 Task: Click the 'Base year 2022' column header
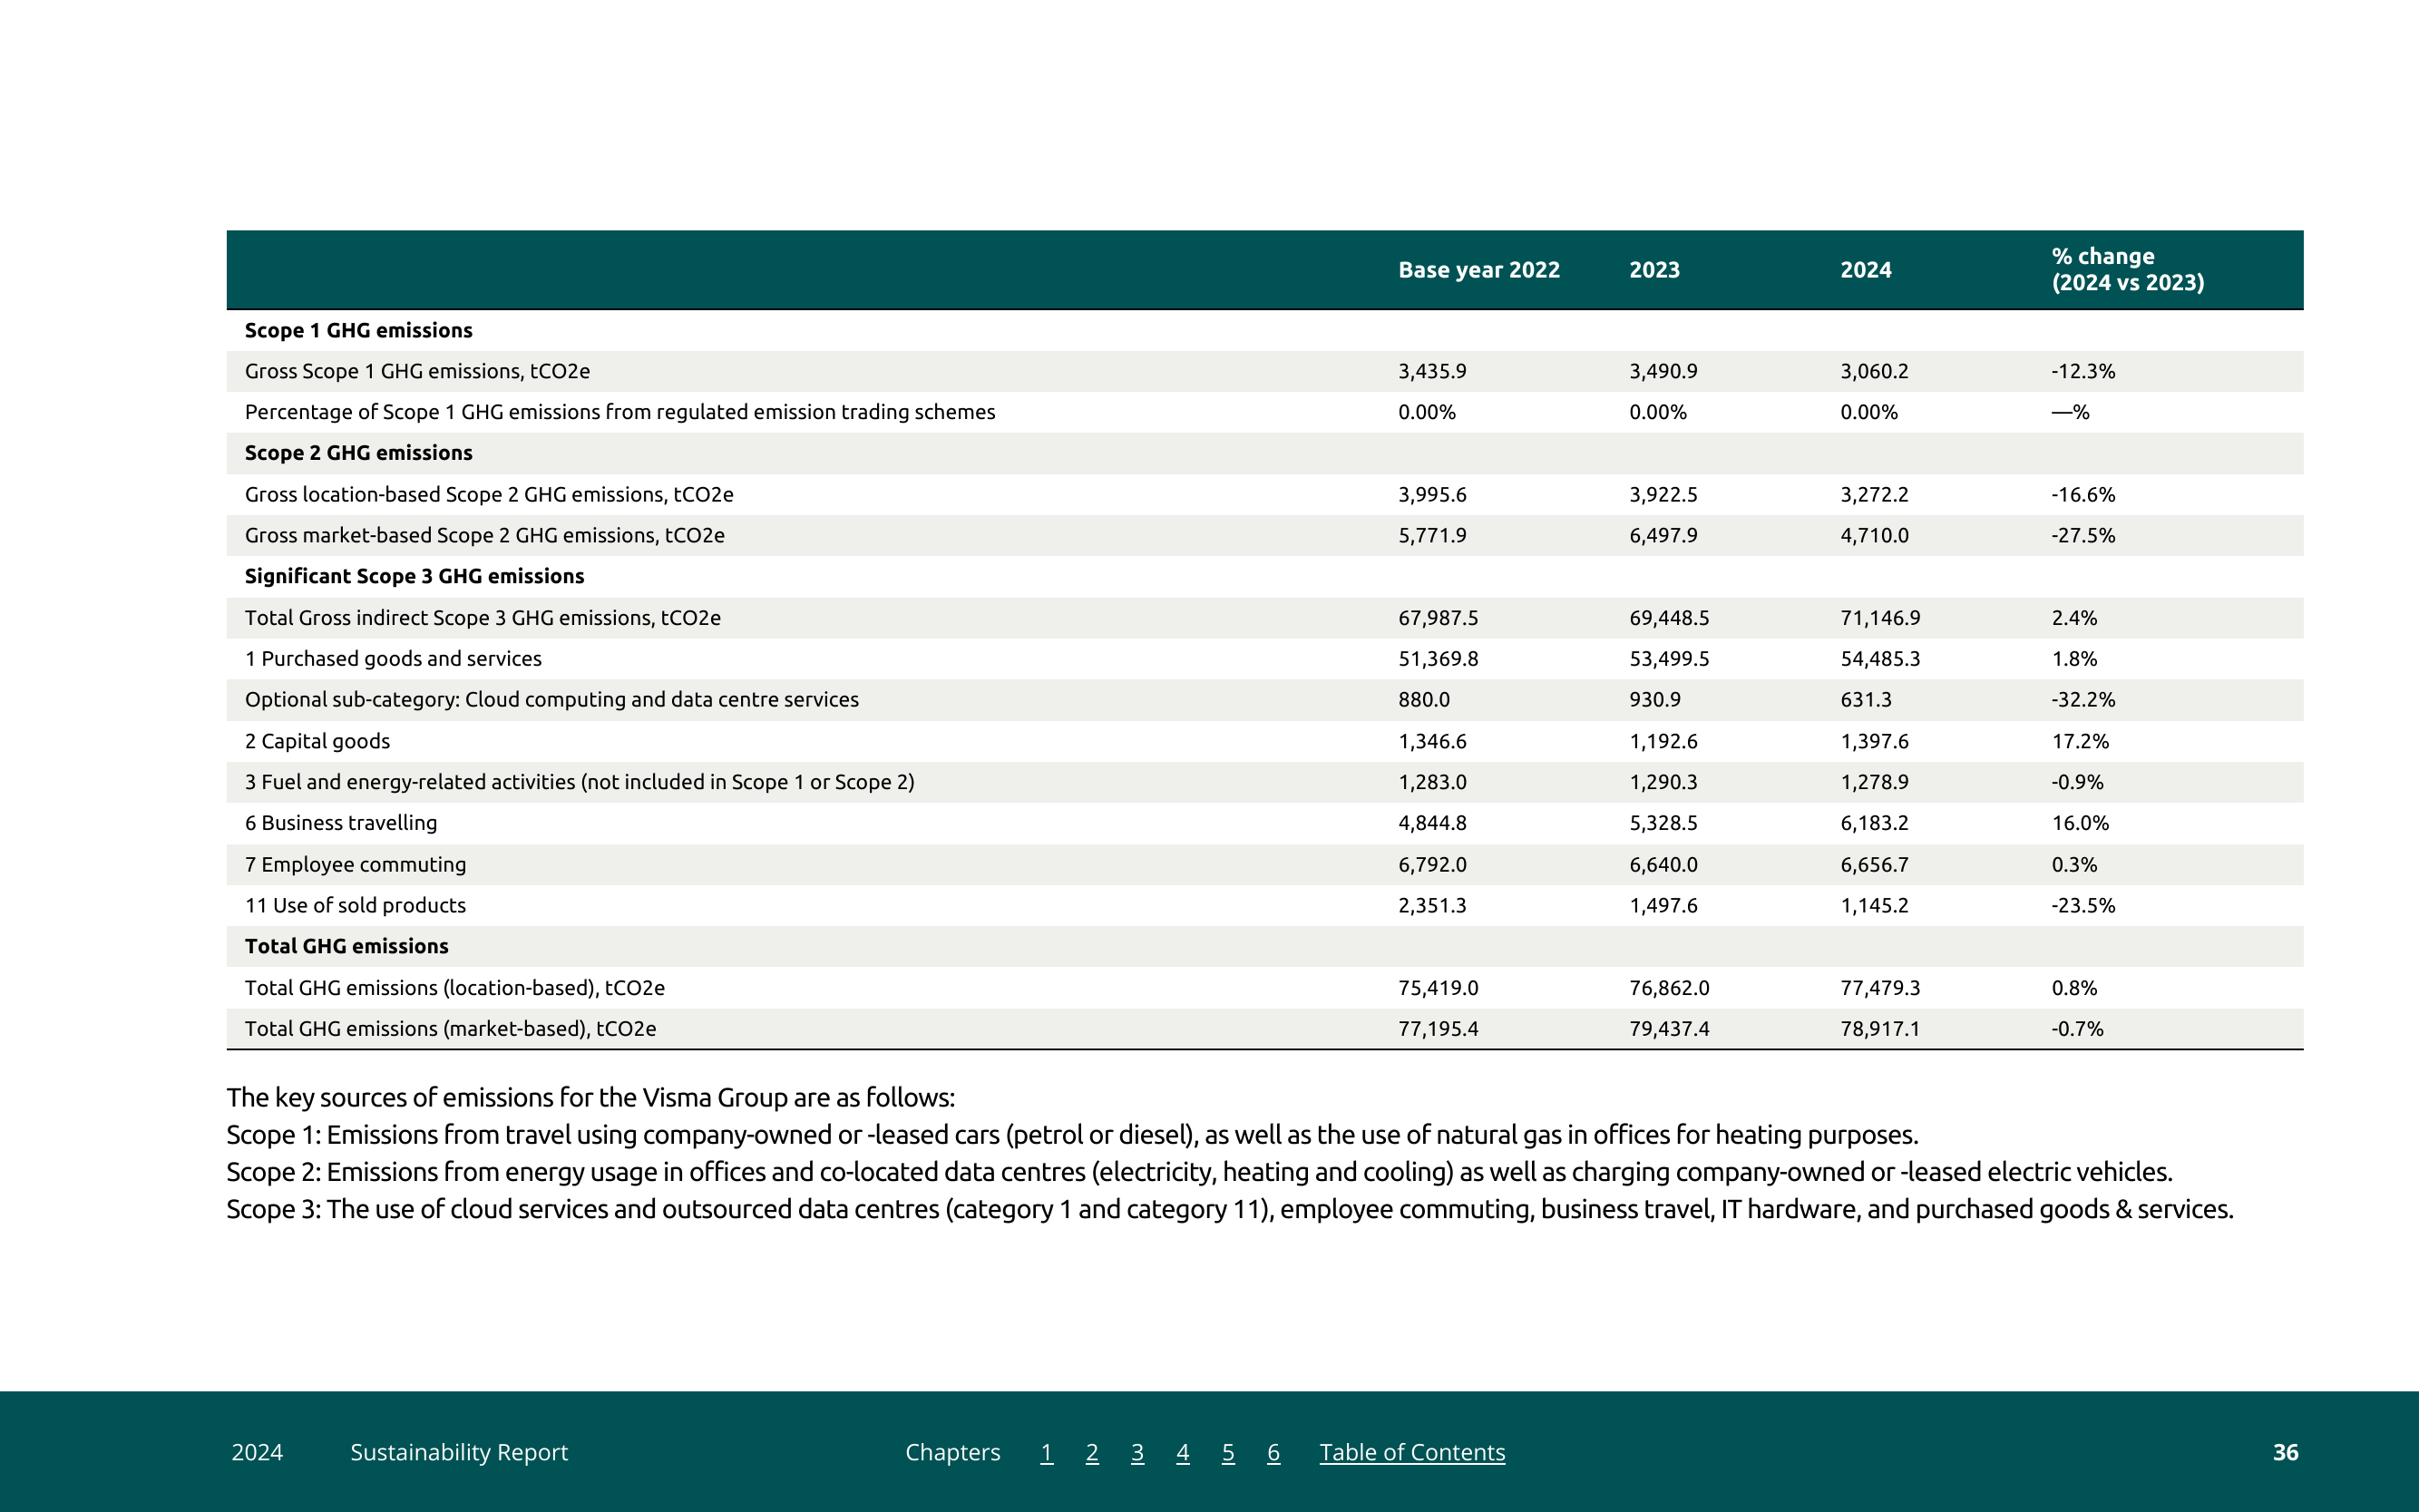click(x=1478, y=270)
